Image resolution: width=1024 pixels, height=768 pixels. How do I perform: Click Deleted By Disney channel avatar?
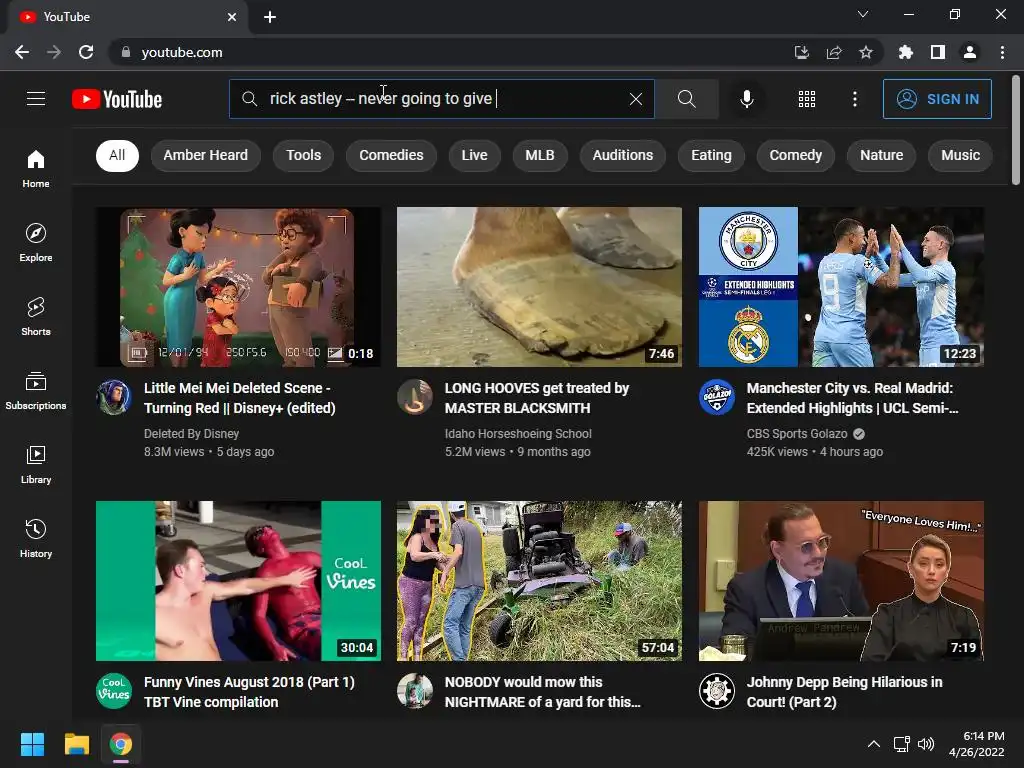[114, 397]
